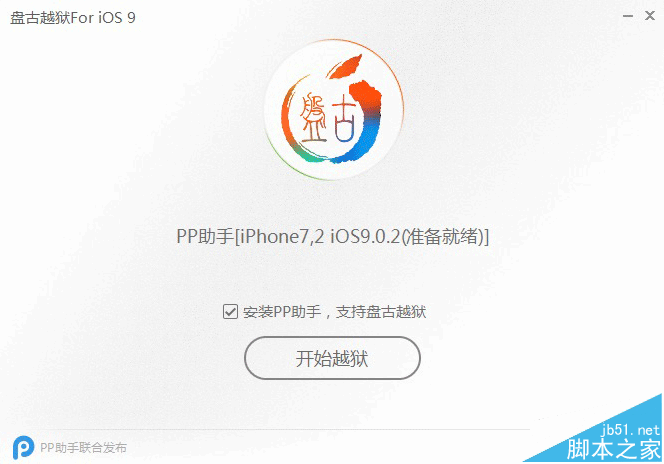Click the orange leaf atop the Pangu logo
664x464 pixels.
347,66
